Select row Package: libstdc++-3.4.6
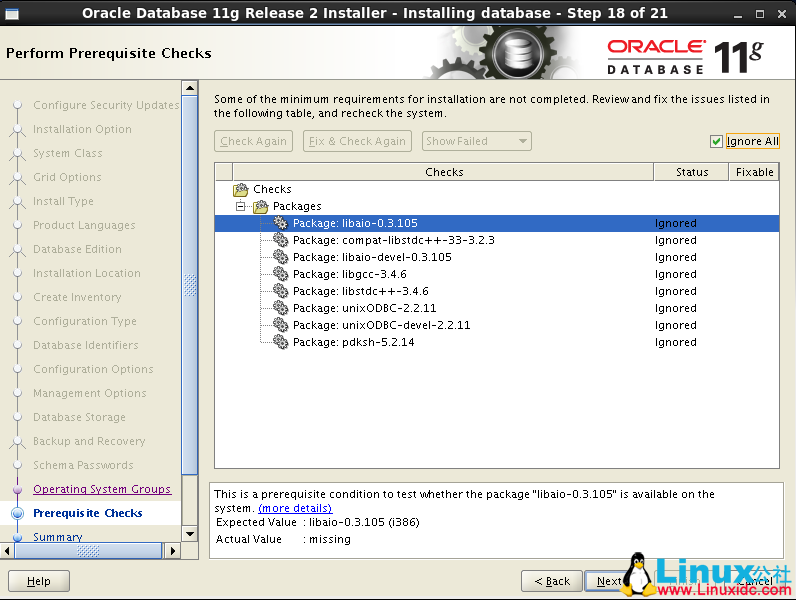This screenshot has height=600, width=796. point(496,291)
